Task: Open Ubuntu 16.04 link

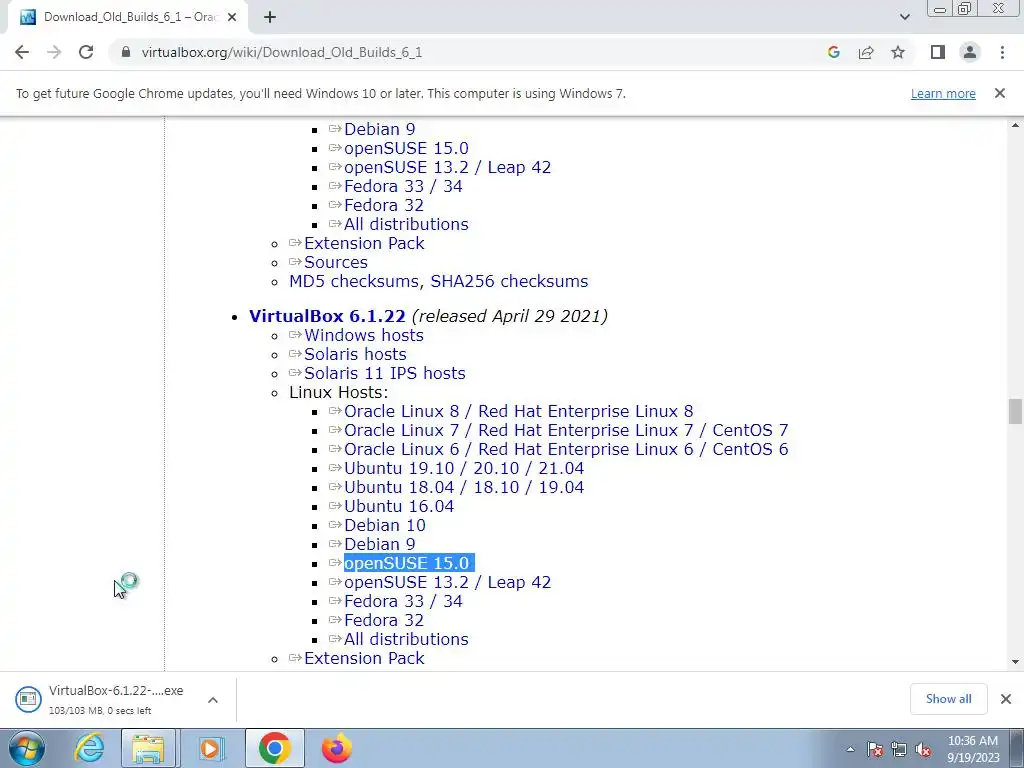Action: point(399,506)
